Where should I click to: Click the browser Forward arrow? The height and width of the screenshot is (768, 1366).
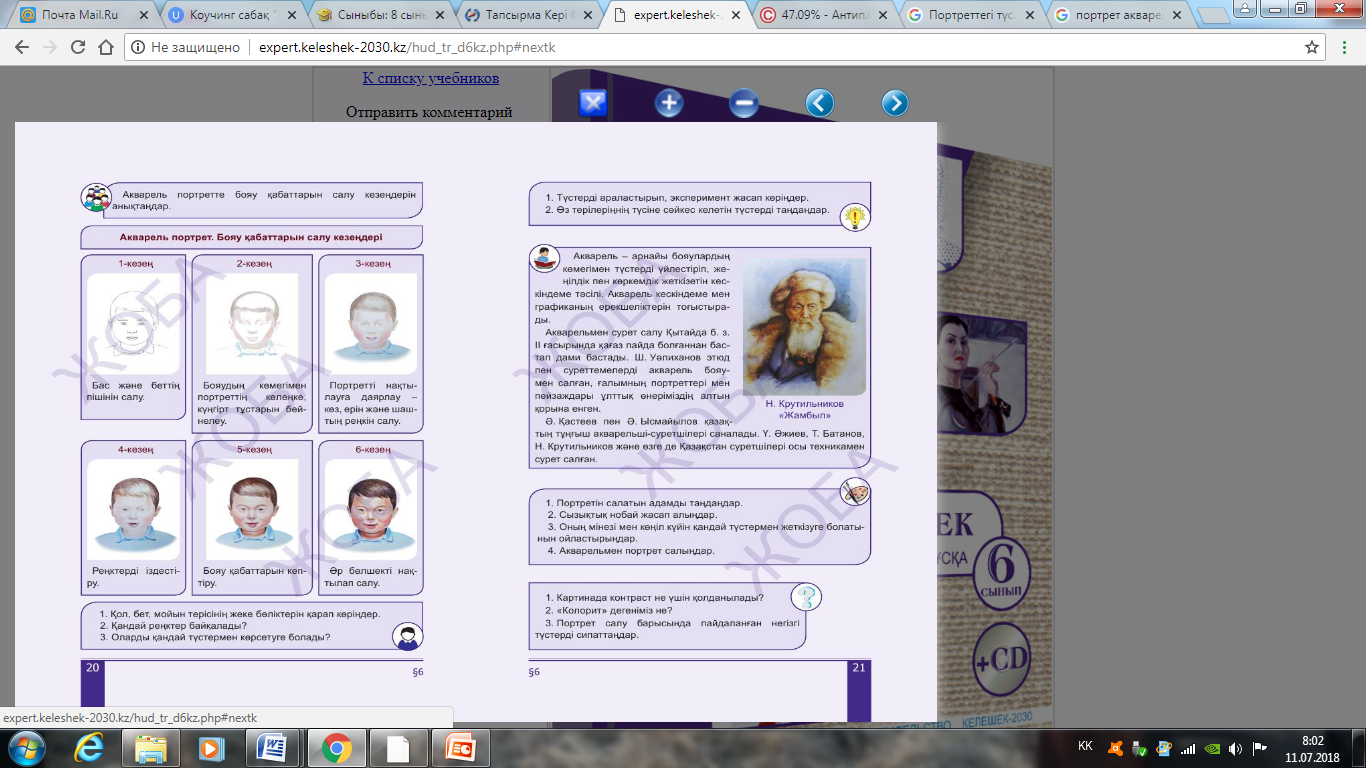point(49,47)
